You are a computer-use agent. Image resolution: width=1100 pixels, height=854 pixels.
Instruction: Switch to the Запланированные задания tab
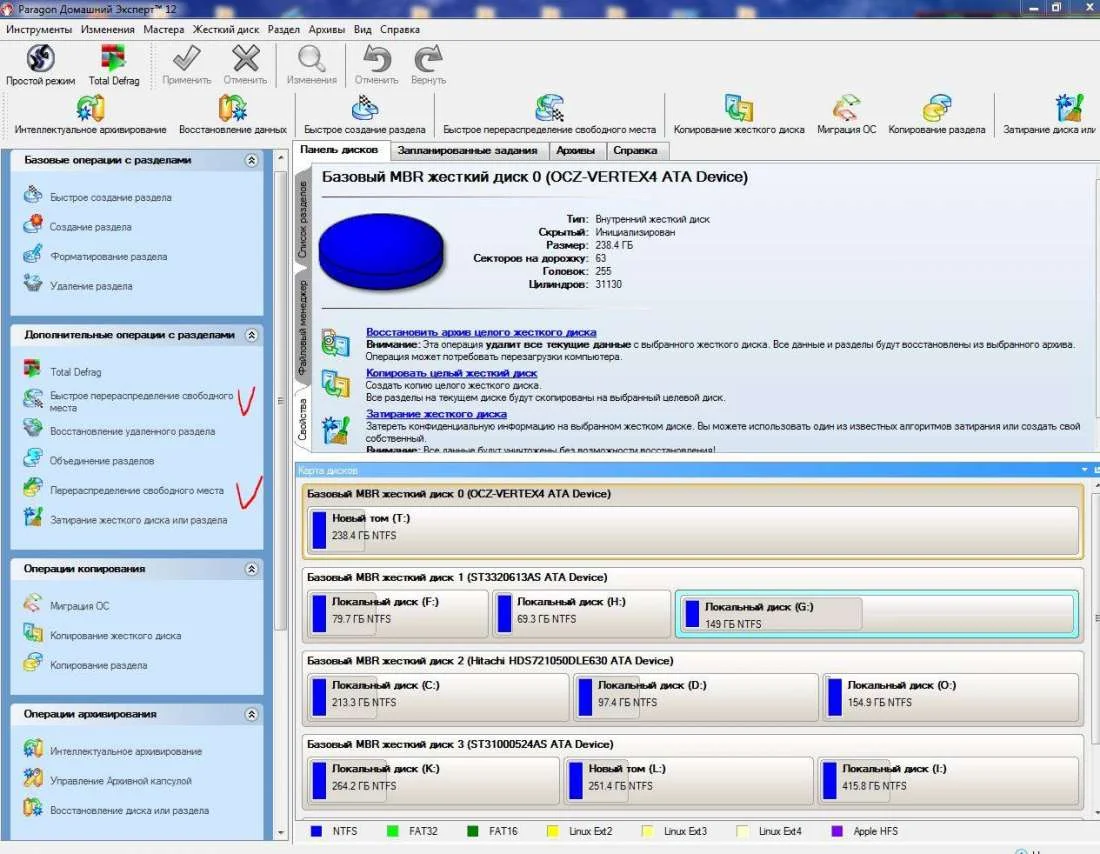coord(467,151)
